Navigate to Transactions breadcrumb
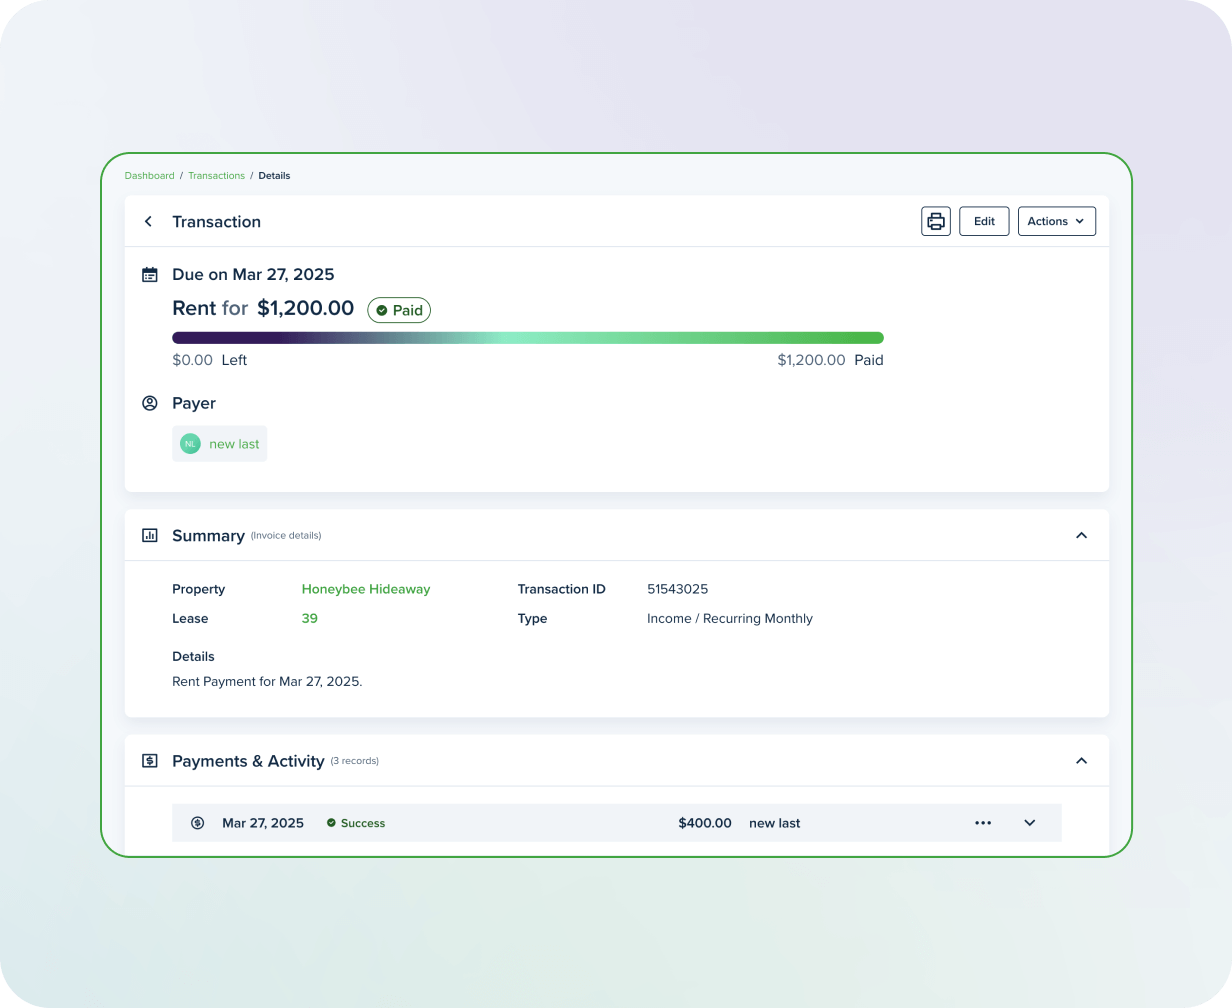Image resolution: width=1232 pixels, height=1008 pixels. click(x=216, y=176)
